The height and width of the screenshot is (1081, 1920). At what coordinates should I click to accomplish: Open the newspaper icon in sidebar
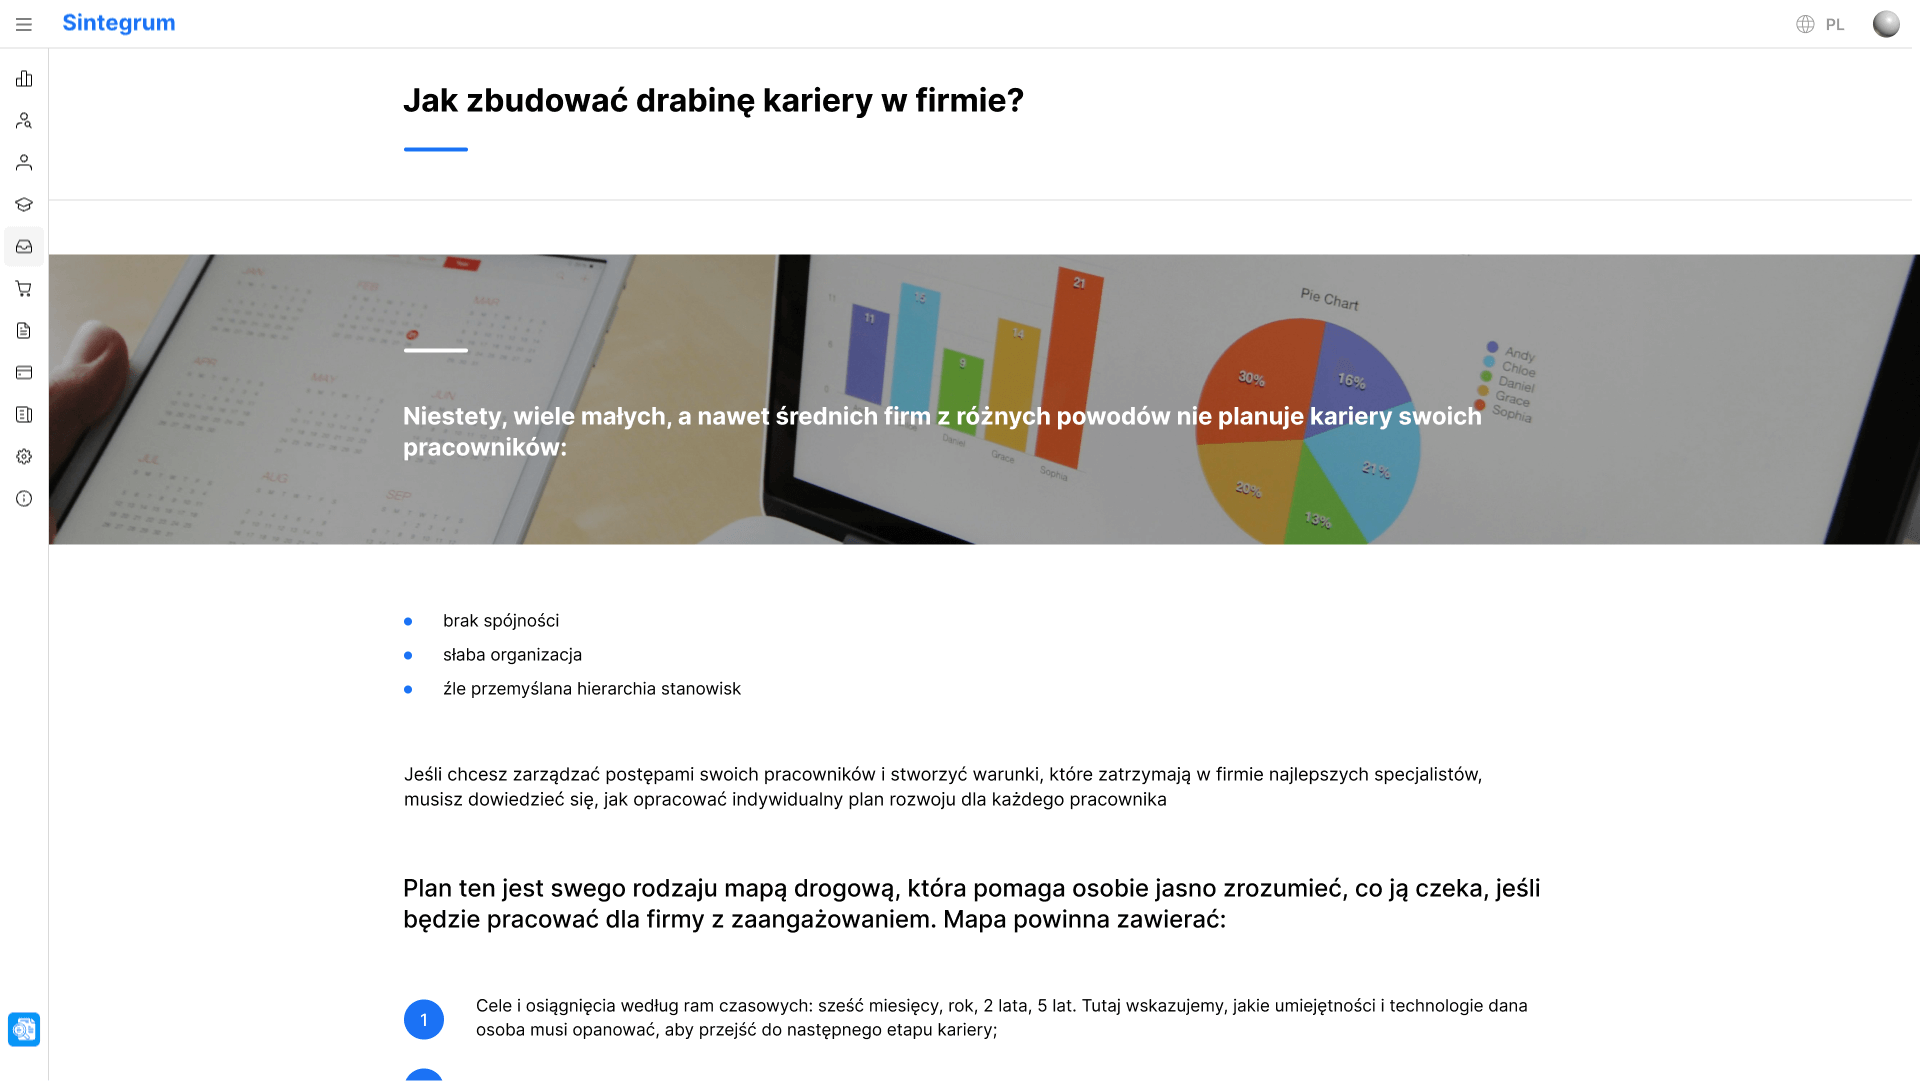click(24, 415)
